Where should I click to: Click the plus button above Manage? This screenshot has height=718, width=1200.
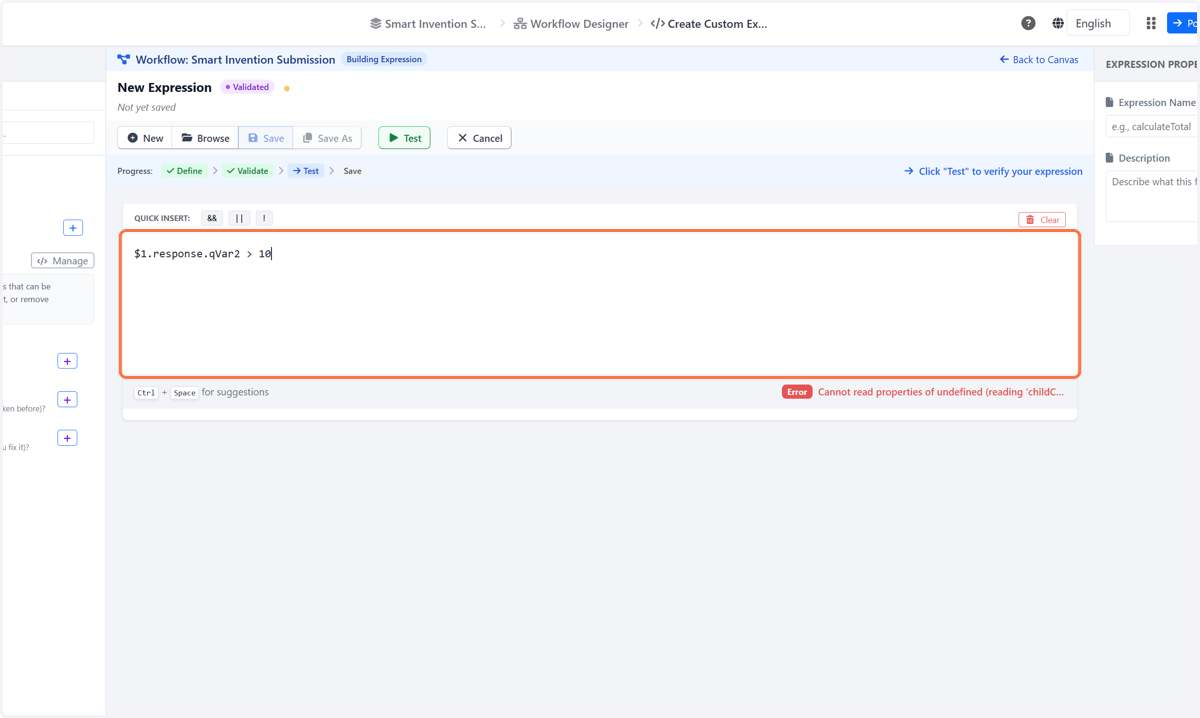coord(73,228)
